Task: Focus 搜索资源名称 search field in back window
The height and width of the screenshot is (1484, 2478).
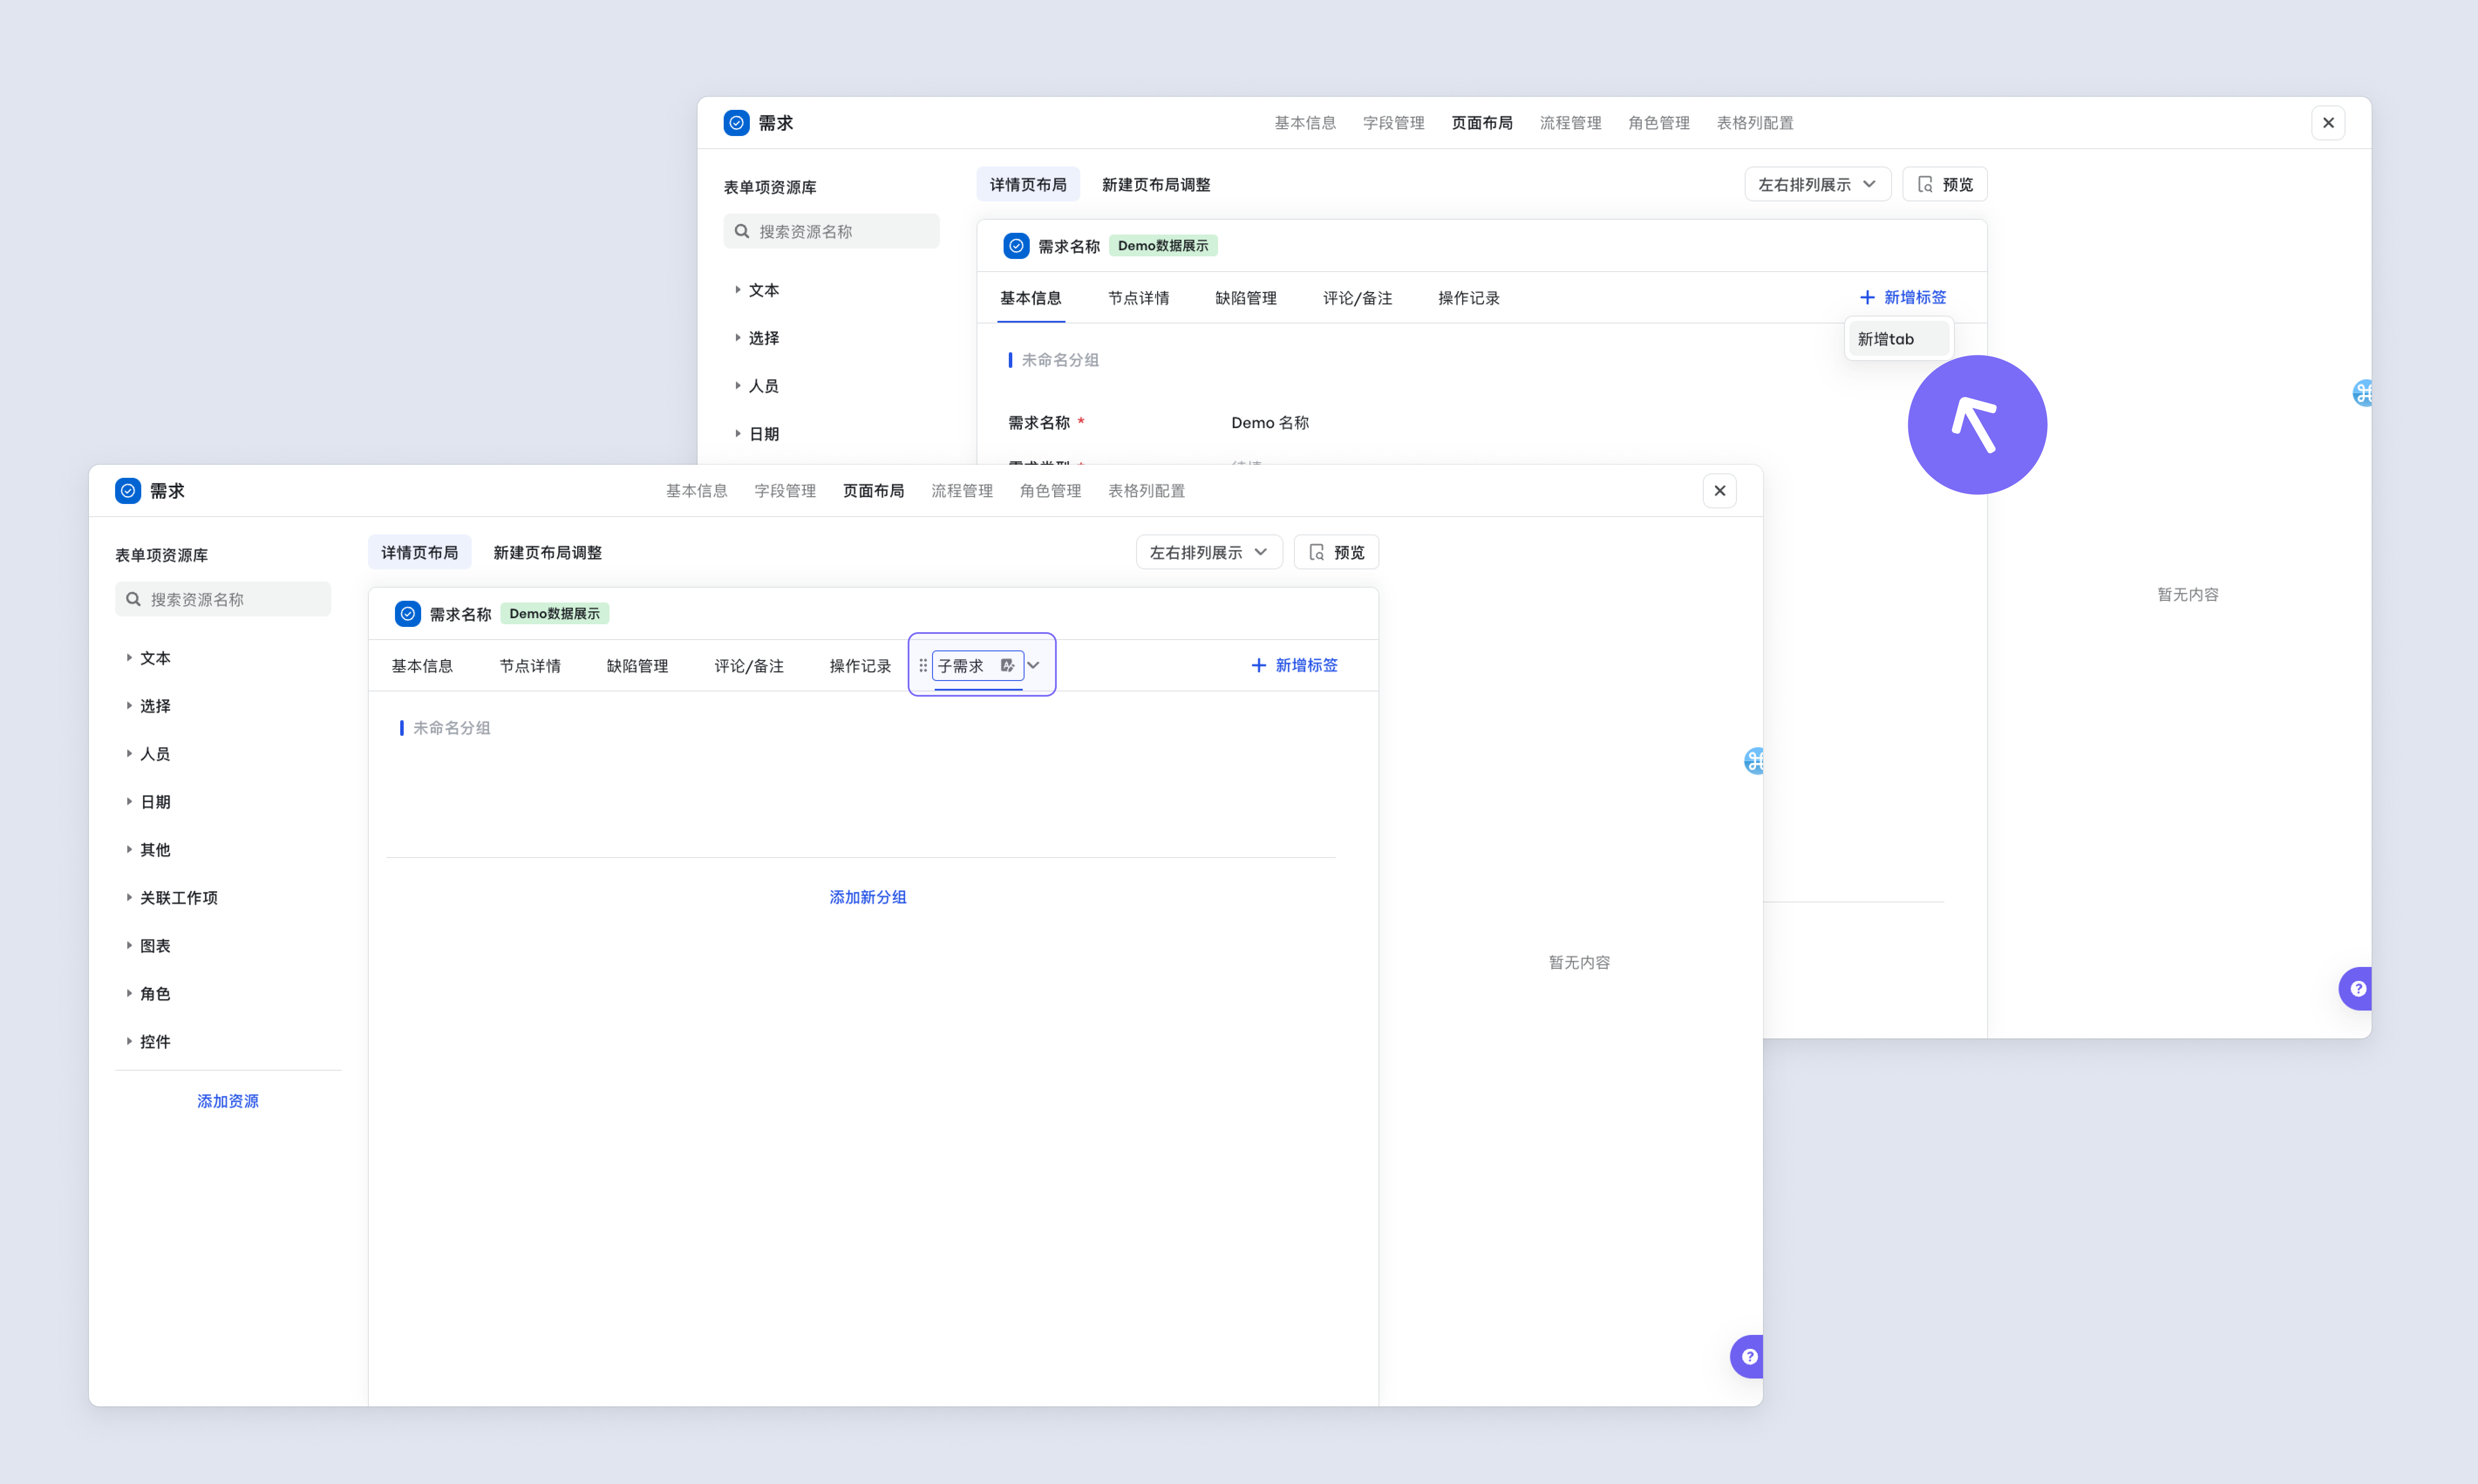Action: tap(832, 231)
